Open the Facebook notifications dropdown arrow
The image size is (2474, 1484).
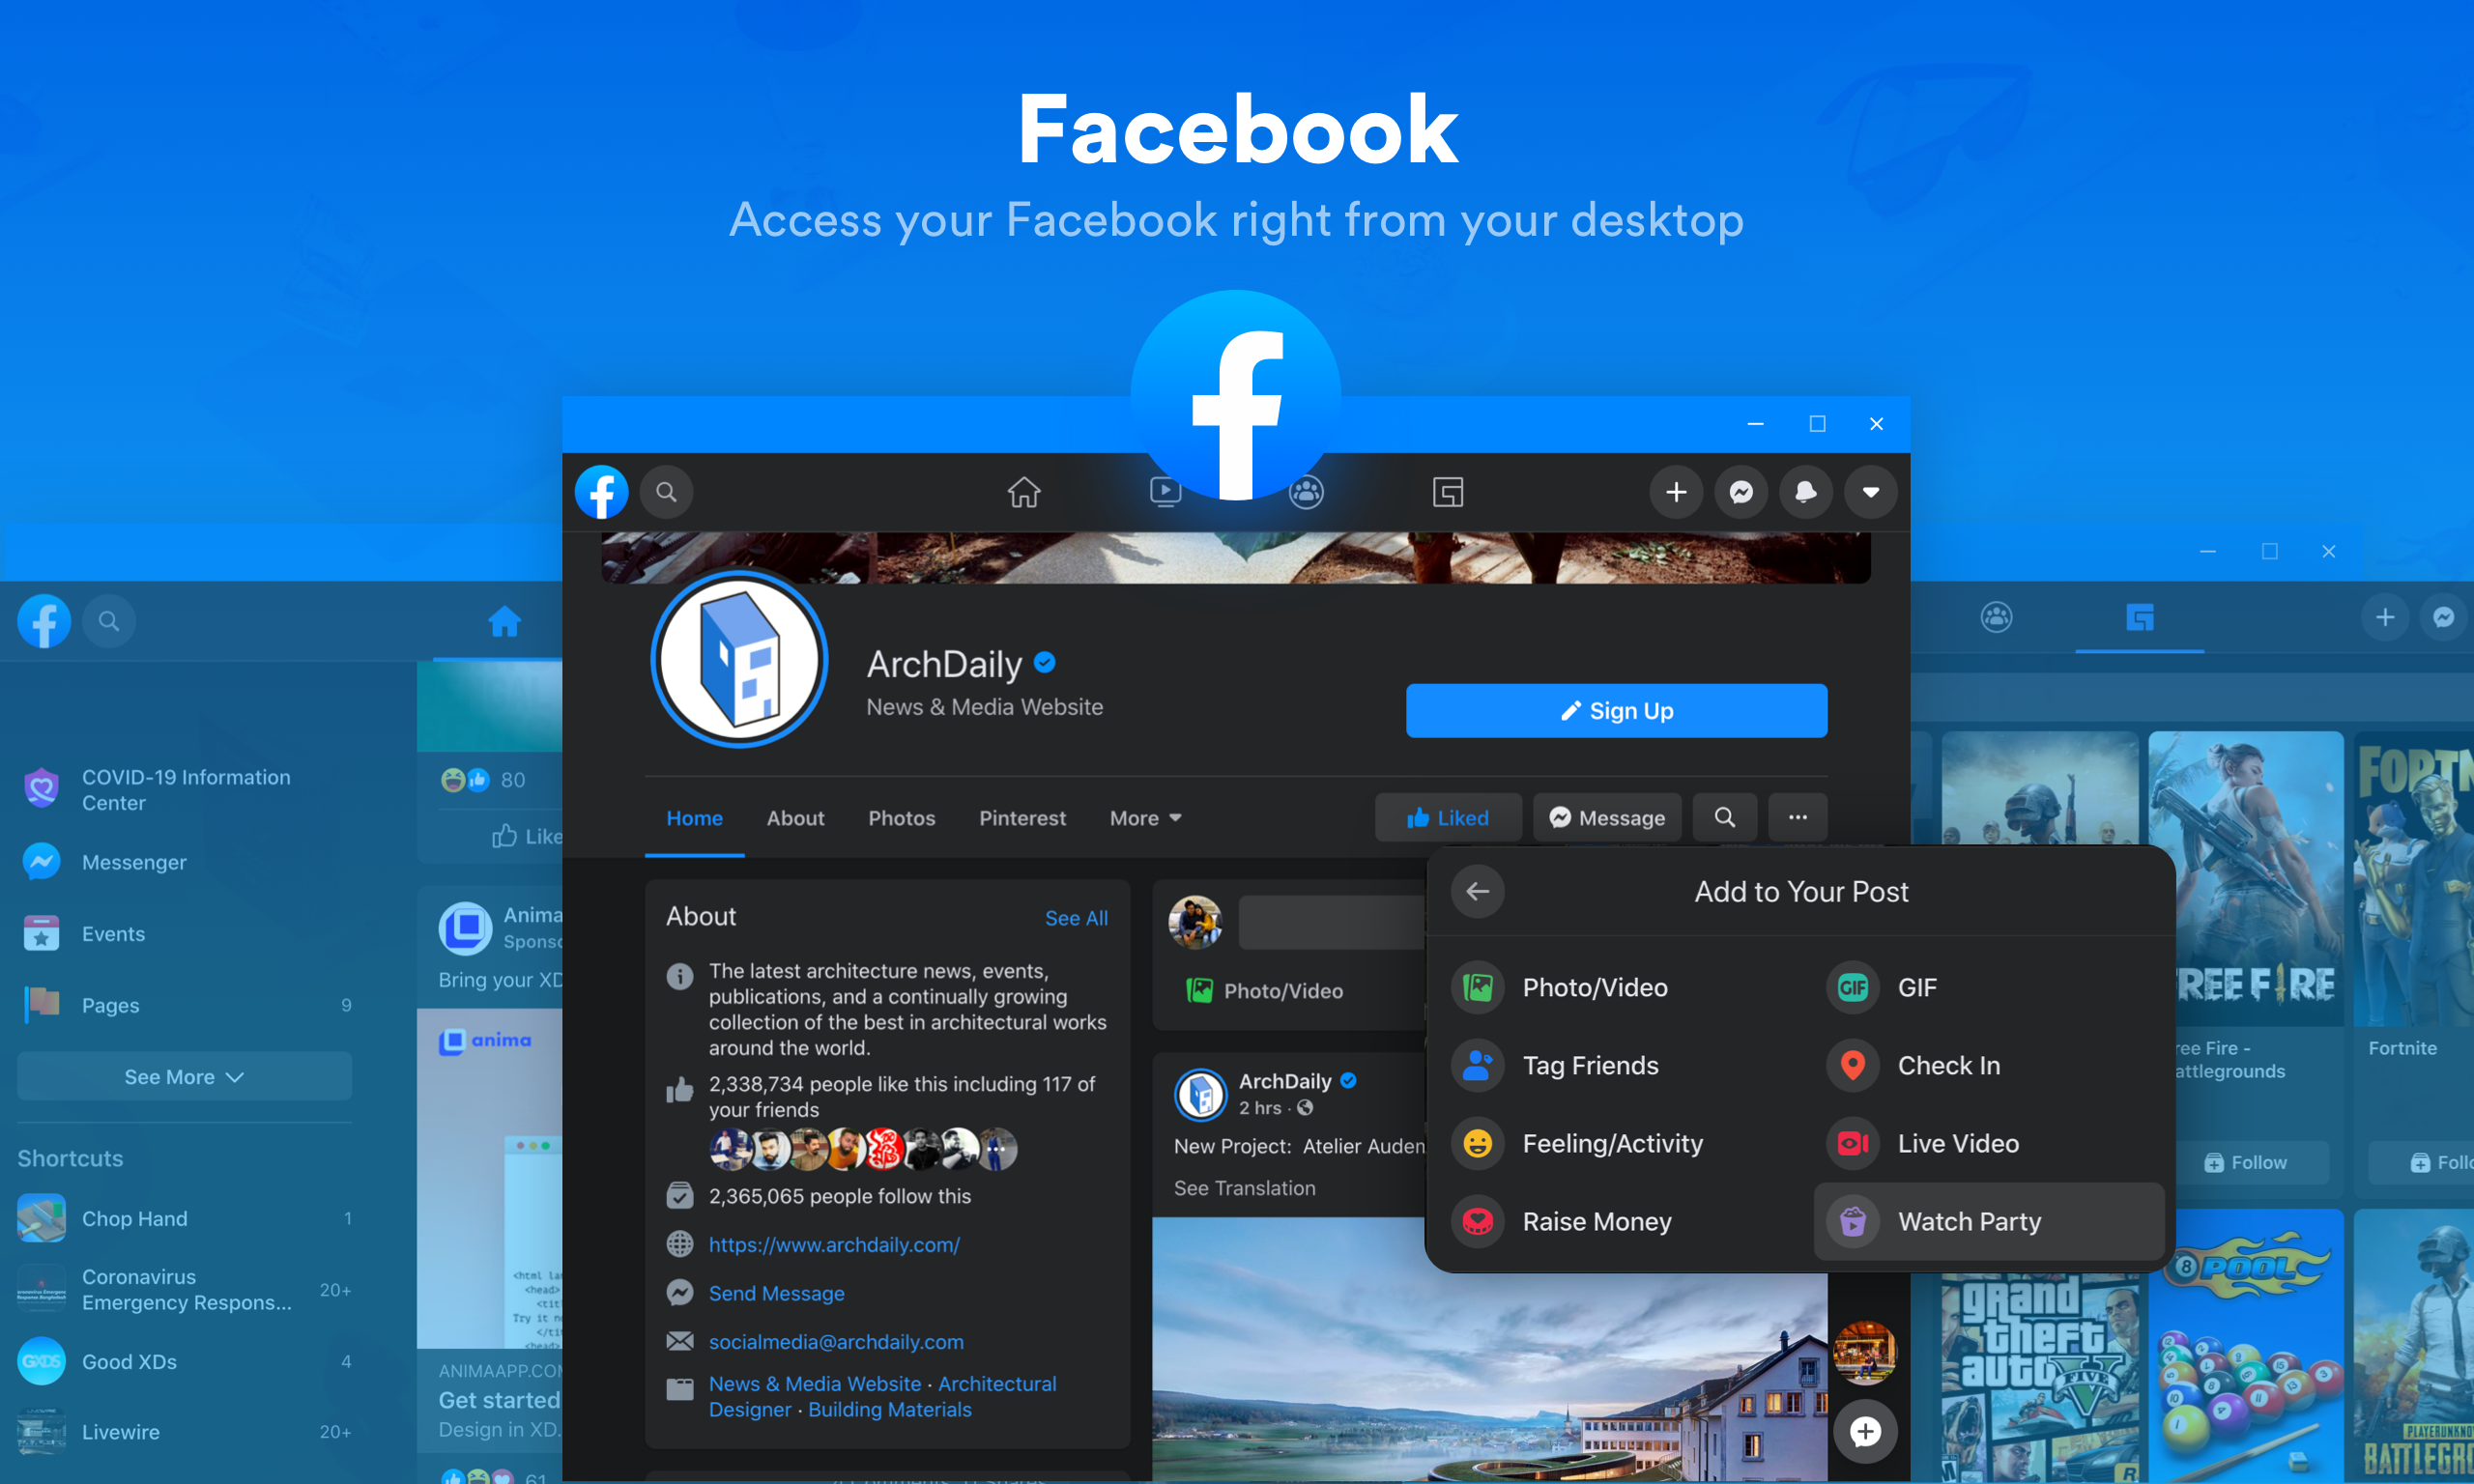(1870, 493)
